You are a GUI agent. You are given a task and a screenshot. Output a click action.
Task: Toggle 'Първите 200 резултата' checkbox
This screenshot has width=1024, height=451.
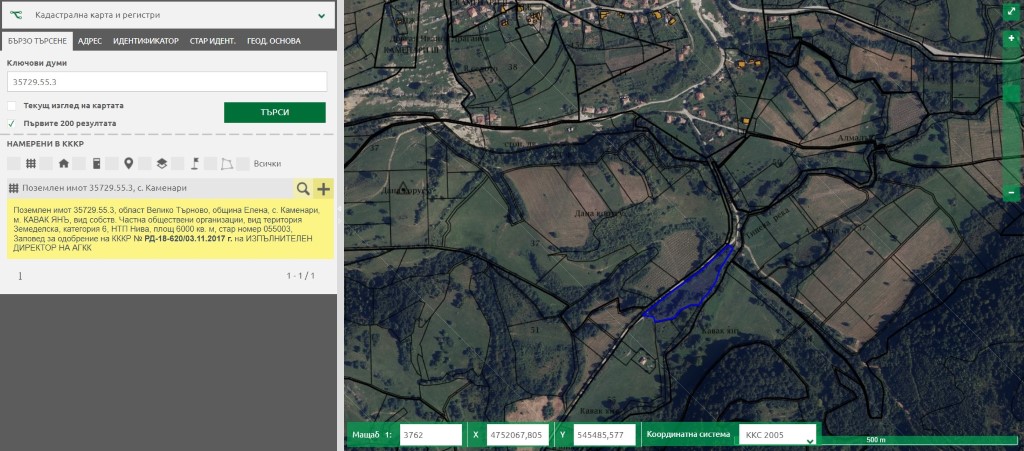tap(12, 123)
